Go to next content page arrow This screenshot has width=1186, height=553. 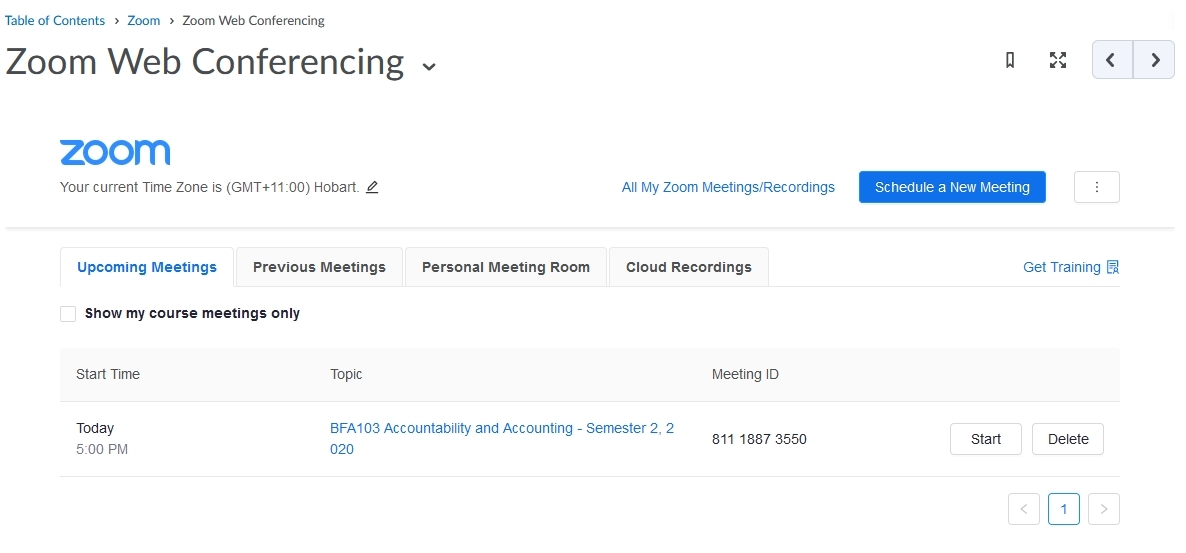click(x=1154, y=60)
